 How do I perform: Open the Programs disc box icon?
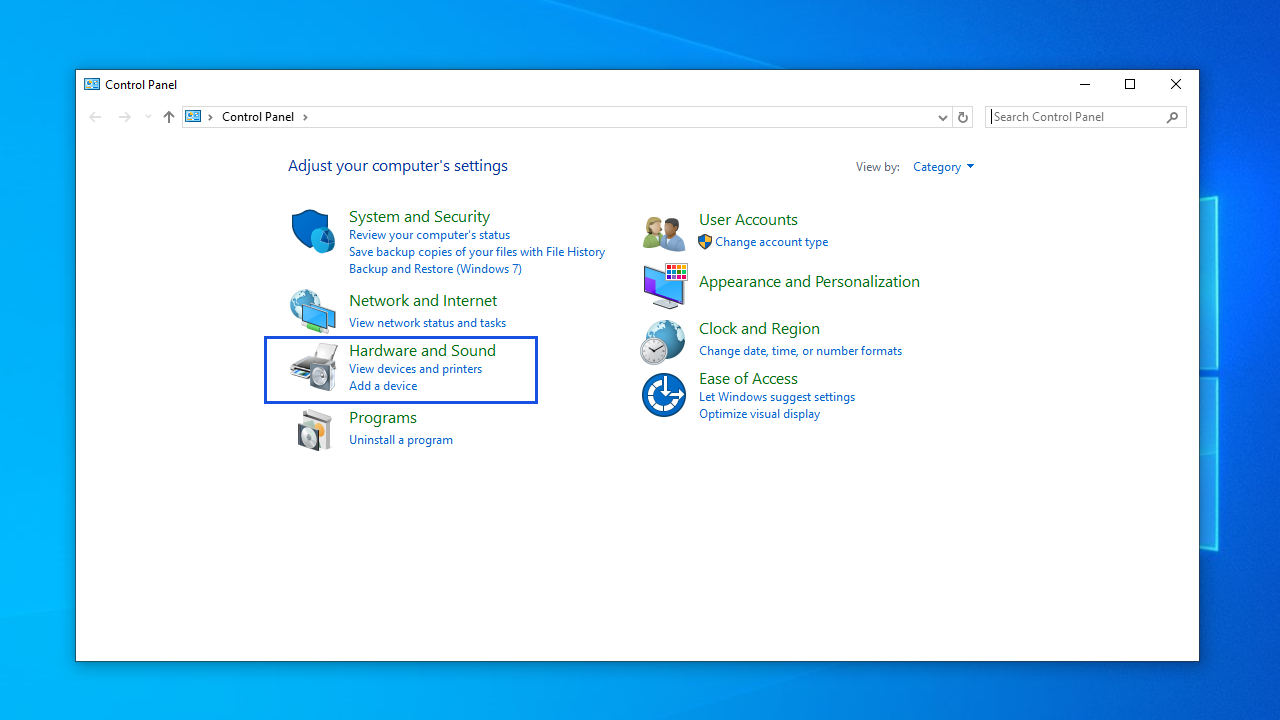pos(314,430)
